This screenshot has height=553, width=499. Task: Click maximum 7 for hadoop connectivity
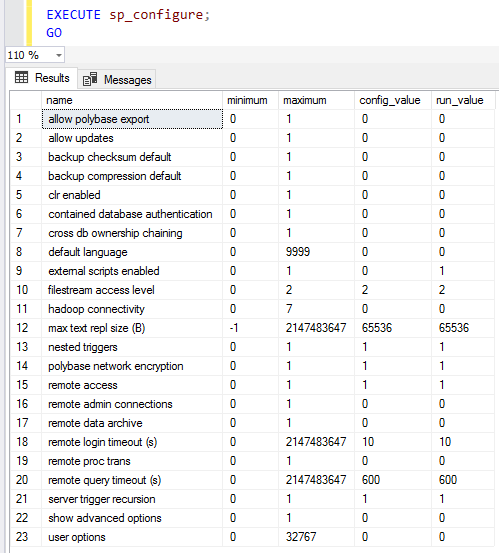click(316, 309)
